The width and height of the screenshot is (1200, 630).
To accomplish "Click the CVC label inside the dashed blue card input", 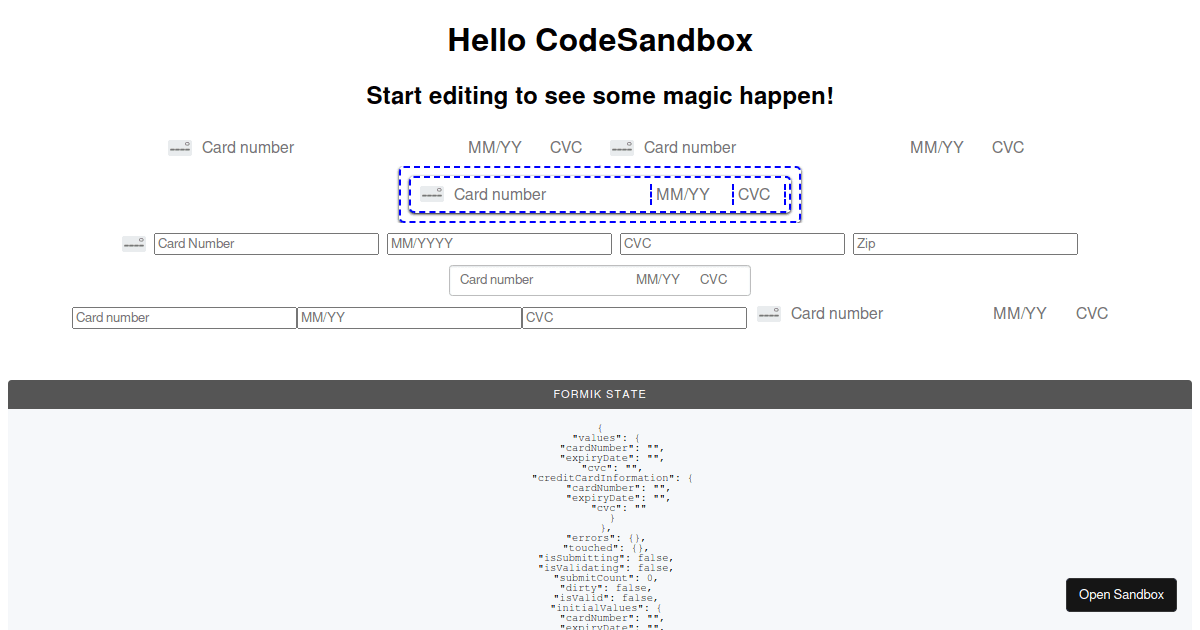I will tap(756, 194).
